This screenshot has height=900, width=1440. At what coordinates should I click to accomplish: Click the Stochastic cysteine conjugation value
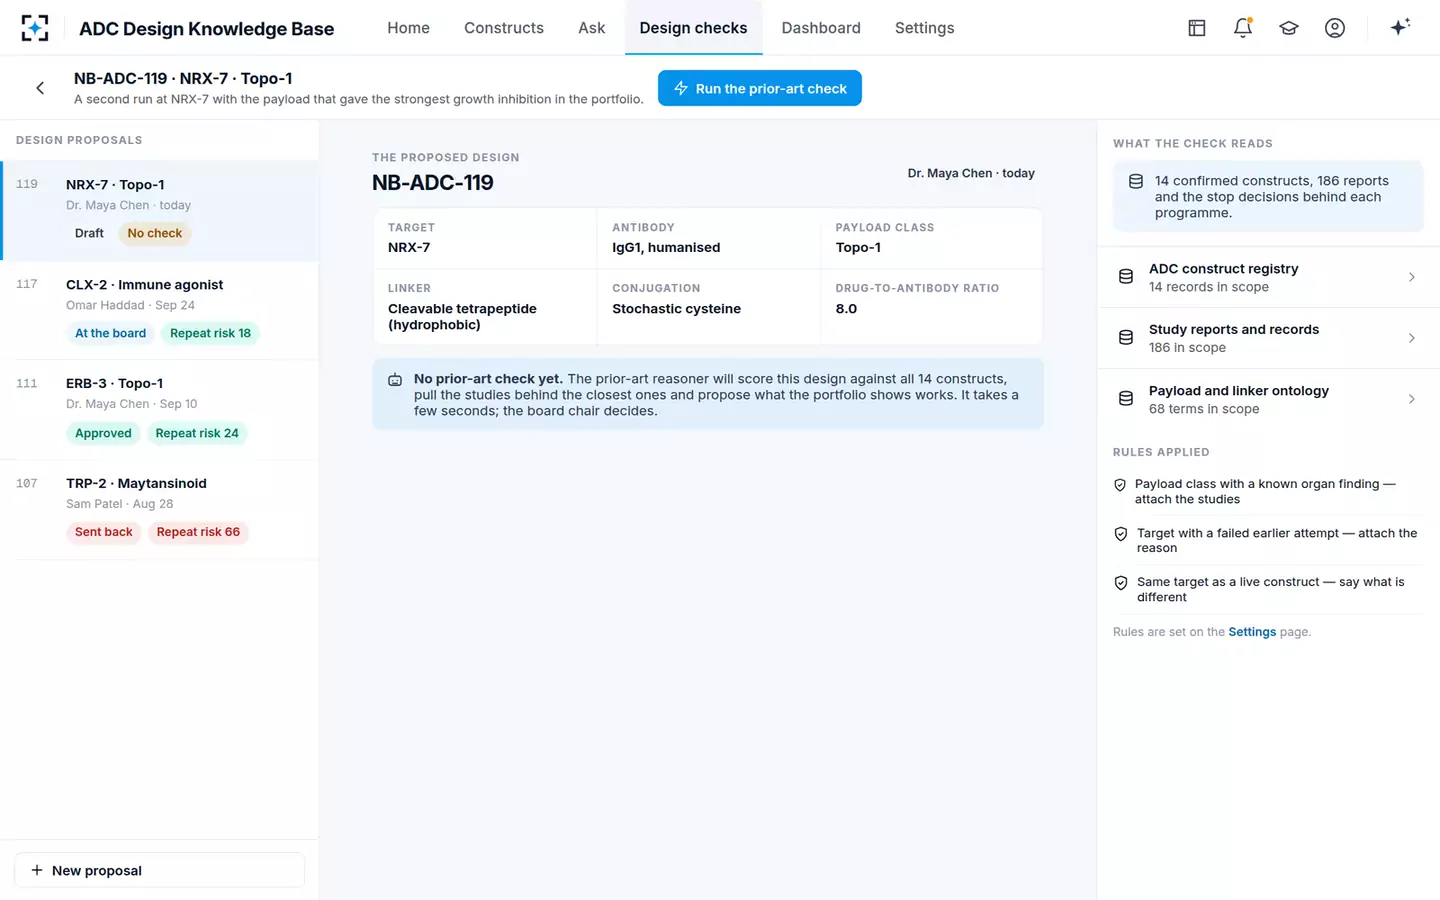click(676, 309)
